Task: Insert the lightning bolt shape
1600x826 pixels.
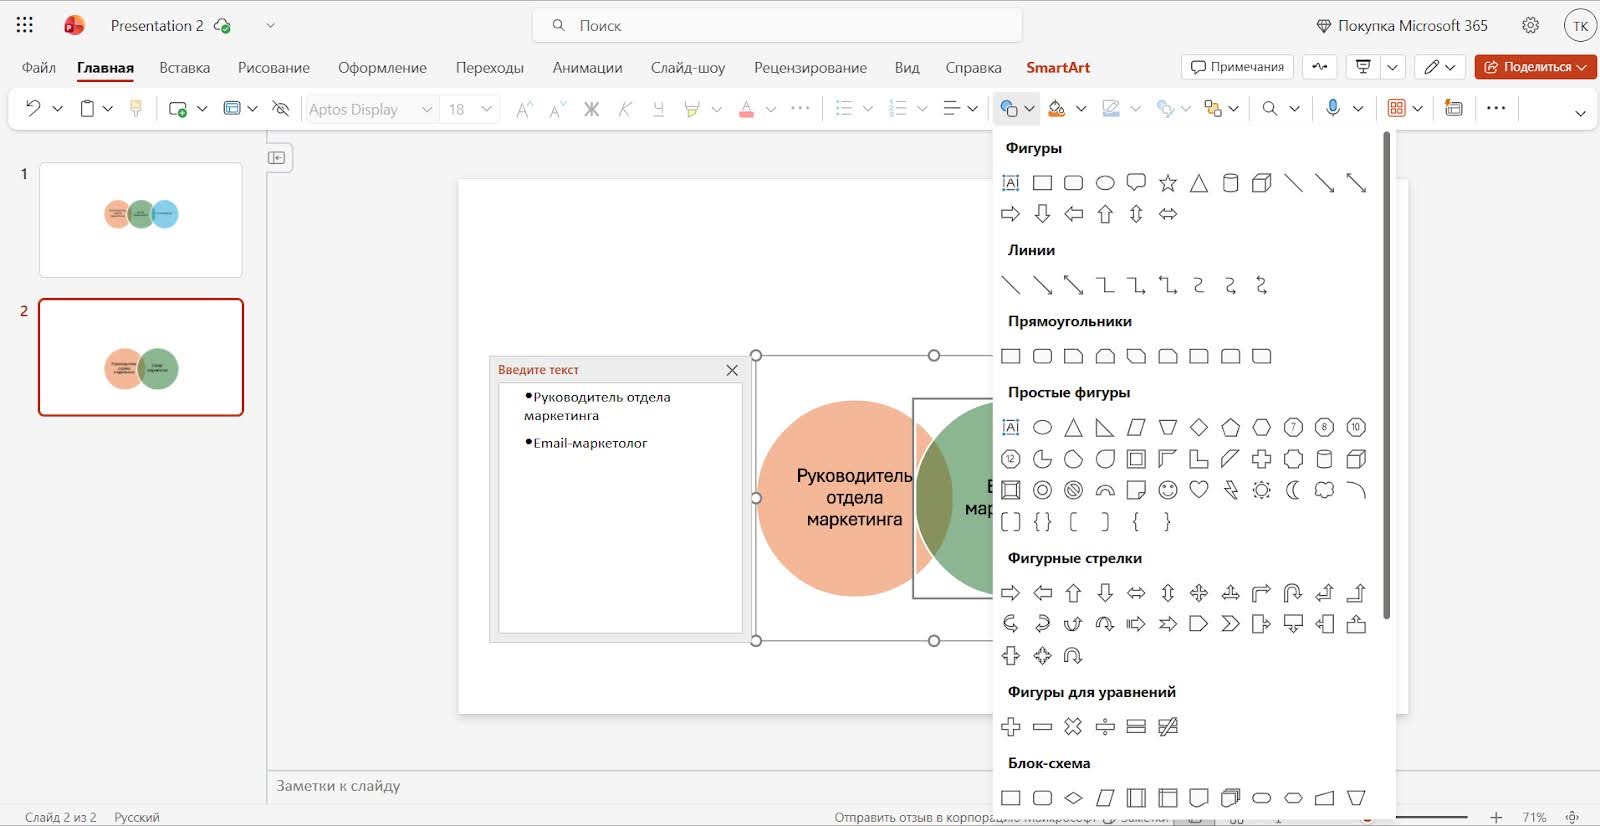Action: (x=1230, y=490)
